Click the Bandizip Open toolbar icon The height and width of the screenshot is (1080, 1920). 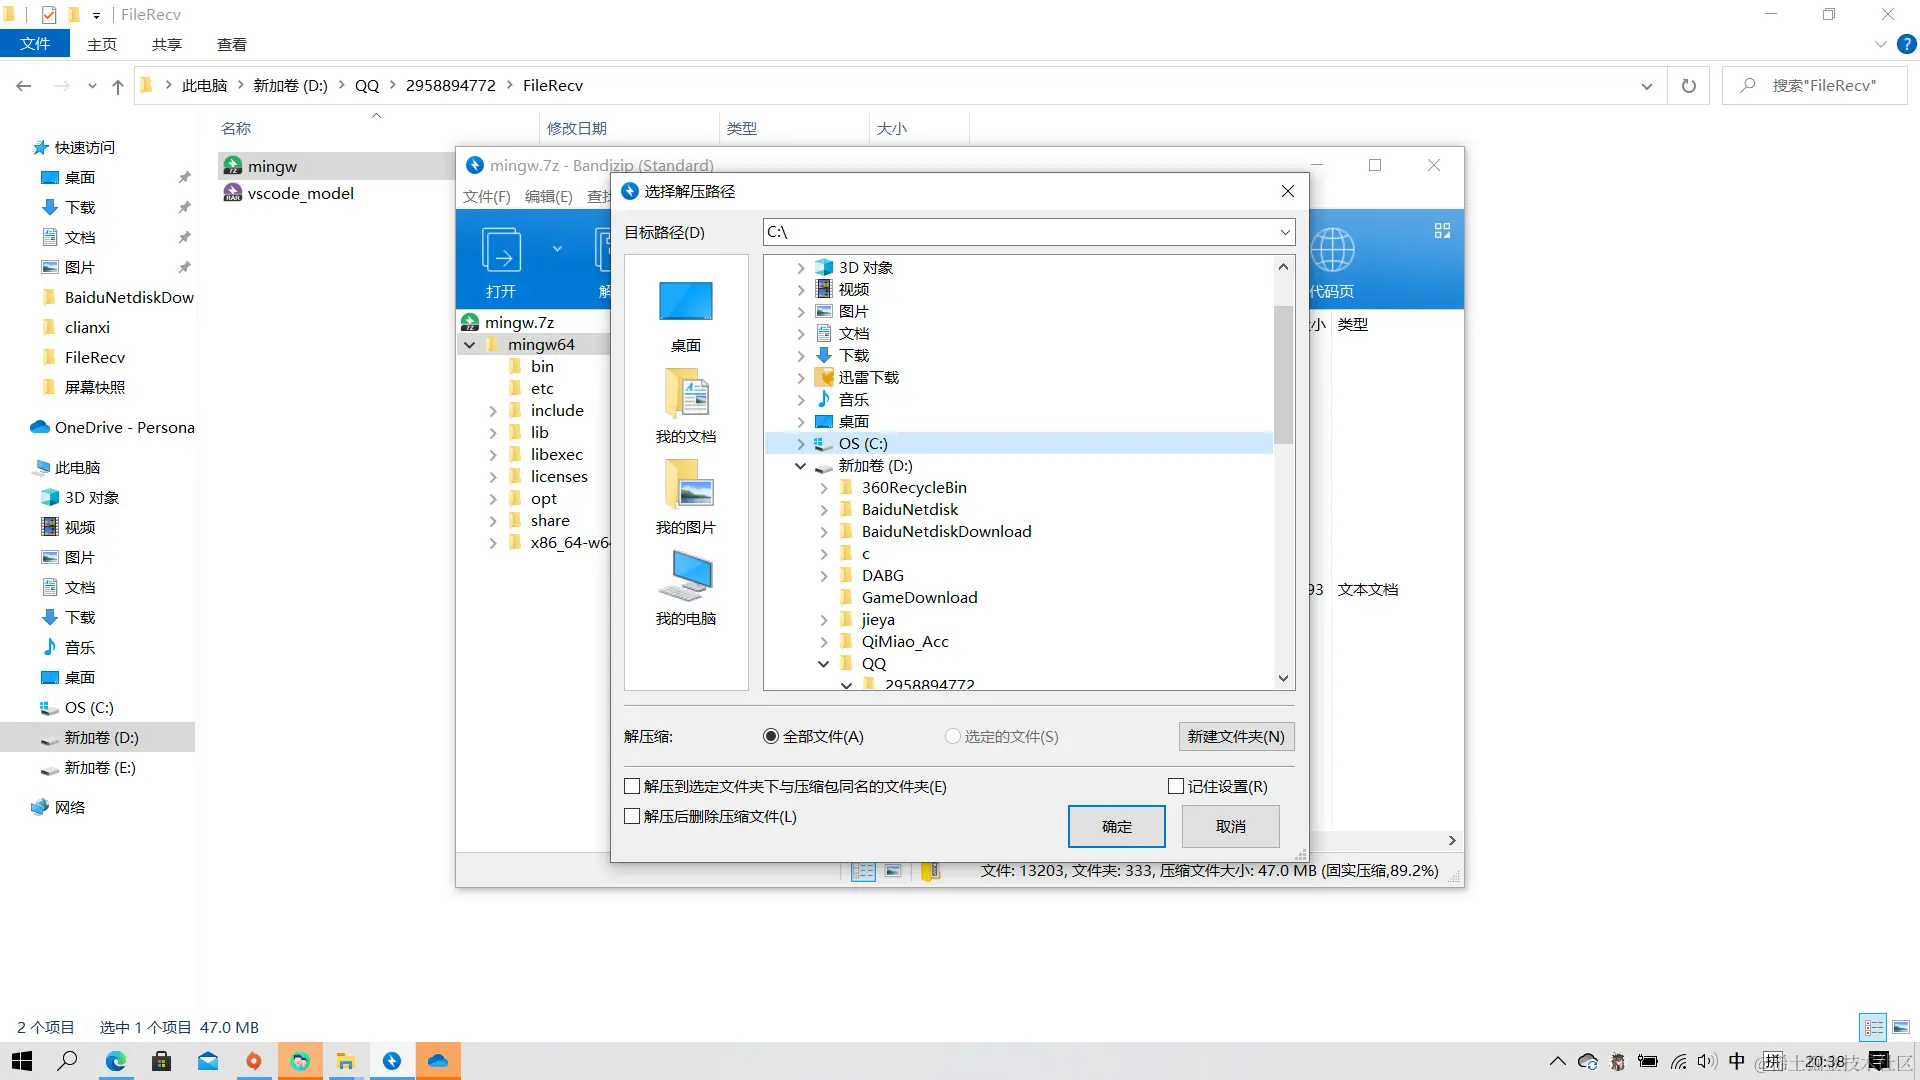[501, 252]
